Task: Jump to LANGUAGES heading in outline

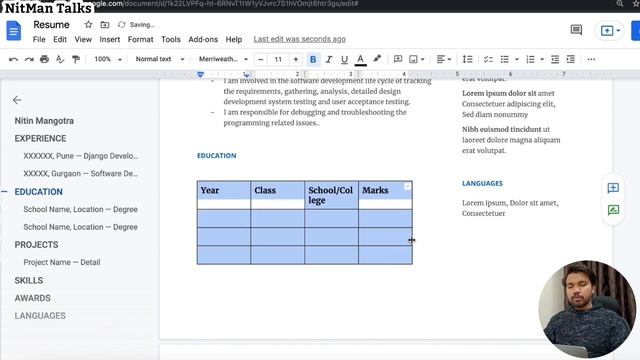Action: tap(40, 316)
